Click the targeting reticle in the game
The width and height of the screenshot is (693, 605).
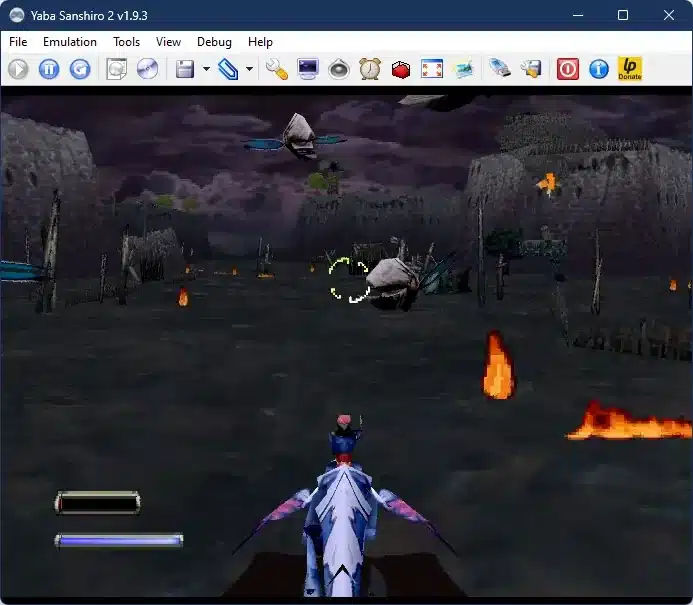349,281
